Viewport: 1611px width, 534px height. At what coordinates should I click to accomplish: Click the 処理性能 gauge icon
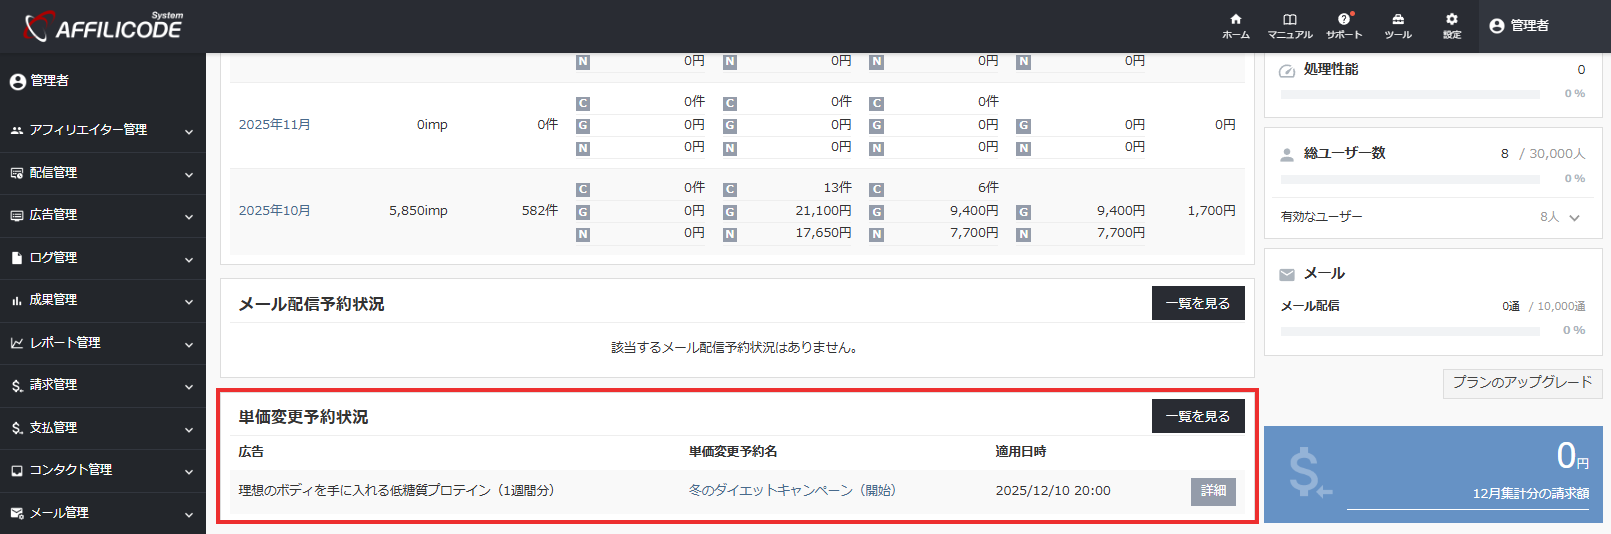point(1287,70)
